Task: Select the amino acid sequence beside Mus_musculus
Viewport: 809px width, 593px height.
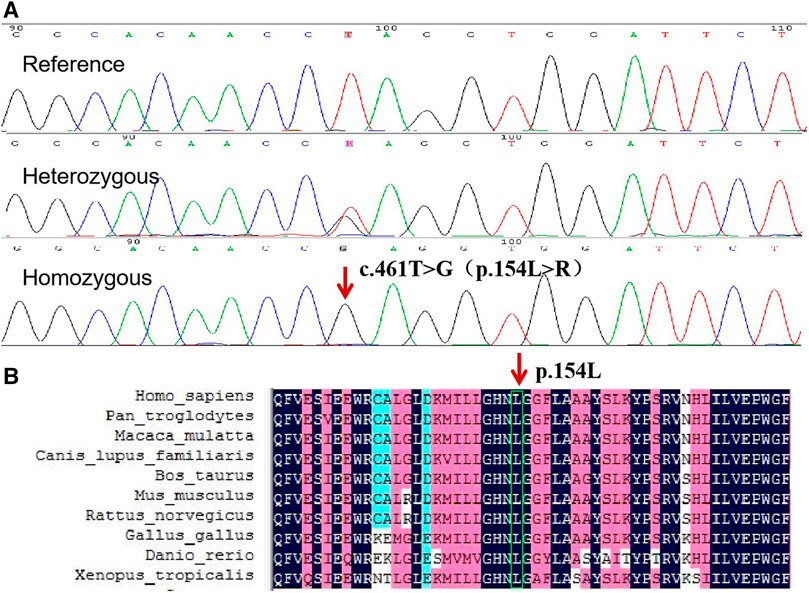Action: (x=531, y=499)
